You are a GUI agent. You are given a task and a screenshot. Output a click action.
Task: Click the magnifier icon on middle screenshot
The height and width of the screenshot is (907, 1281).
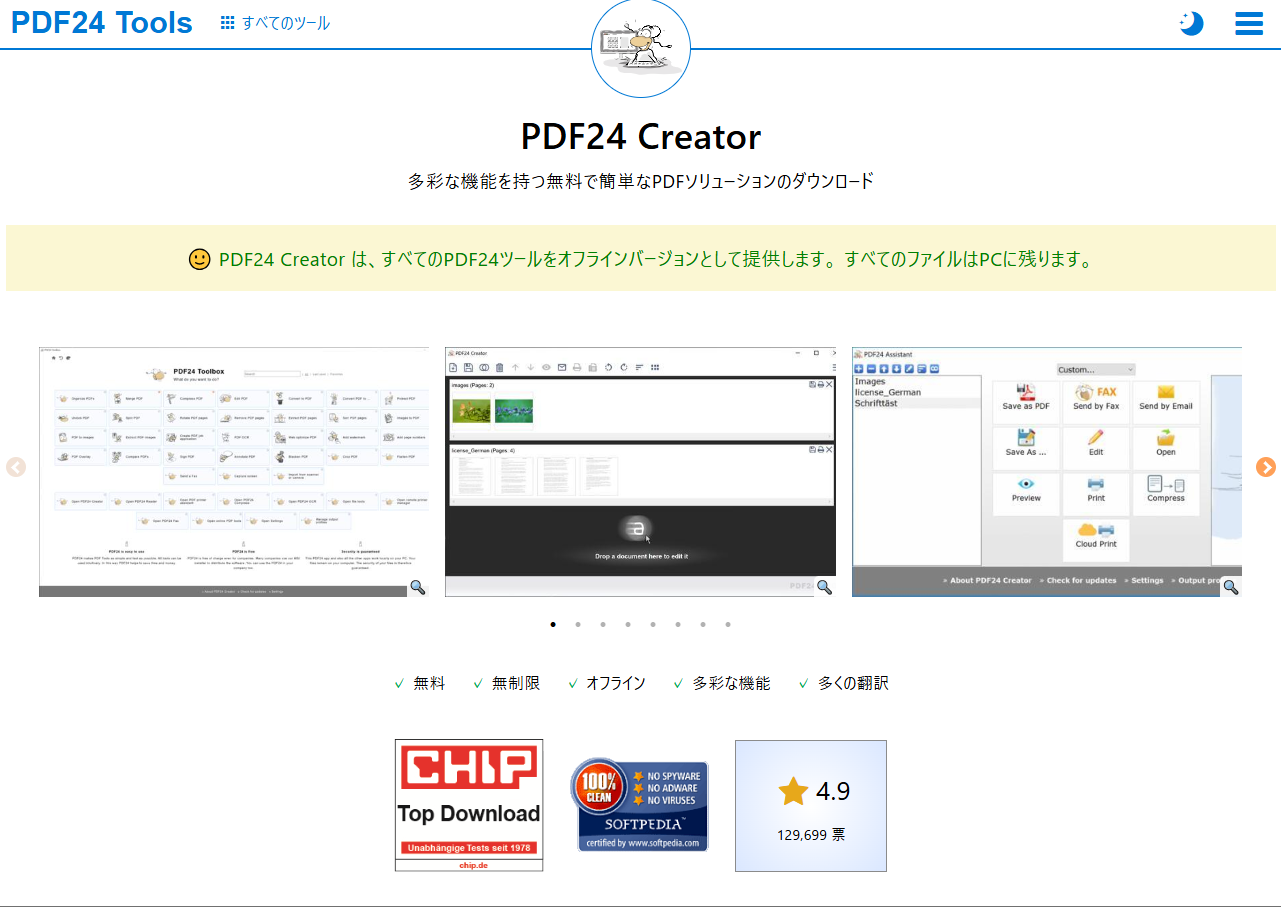[x=823, y=587]
